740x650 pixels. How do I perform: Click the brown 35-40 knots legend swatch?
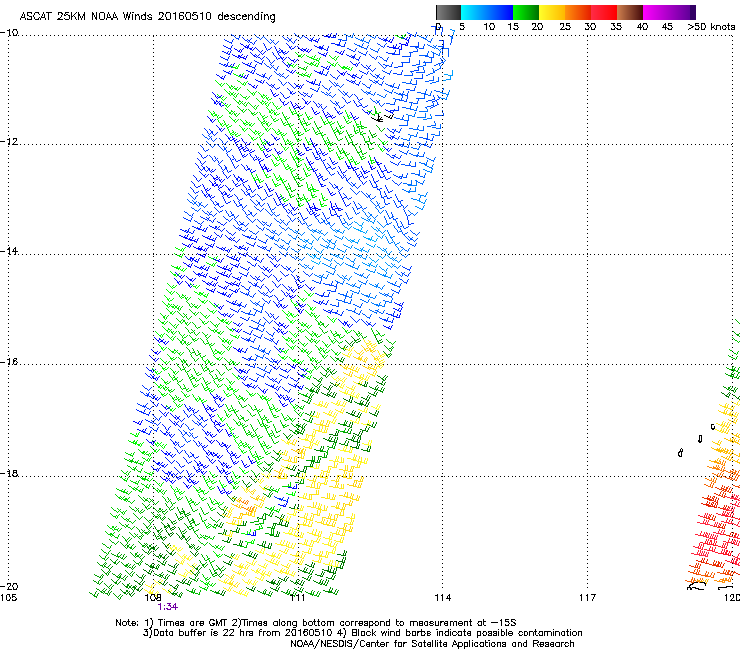click(x=630, y=12)
